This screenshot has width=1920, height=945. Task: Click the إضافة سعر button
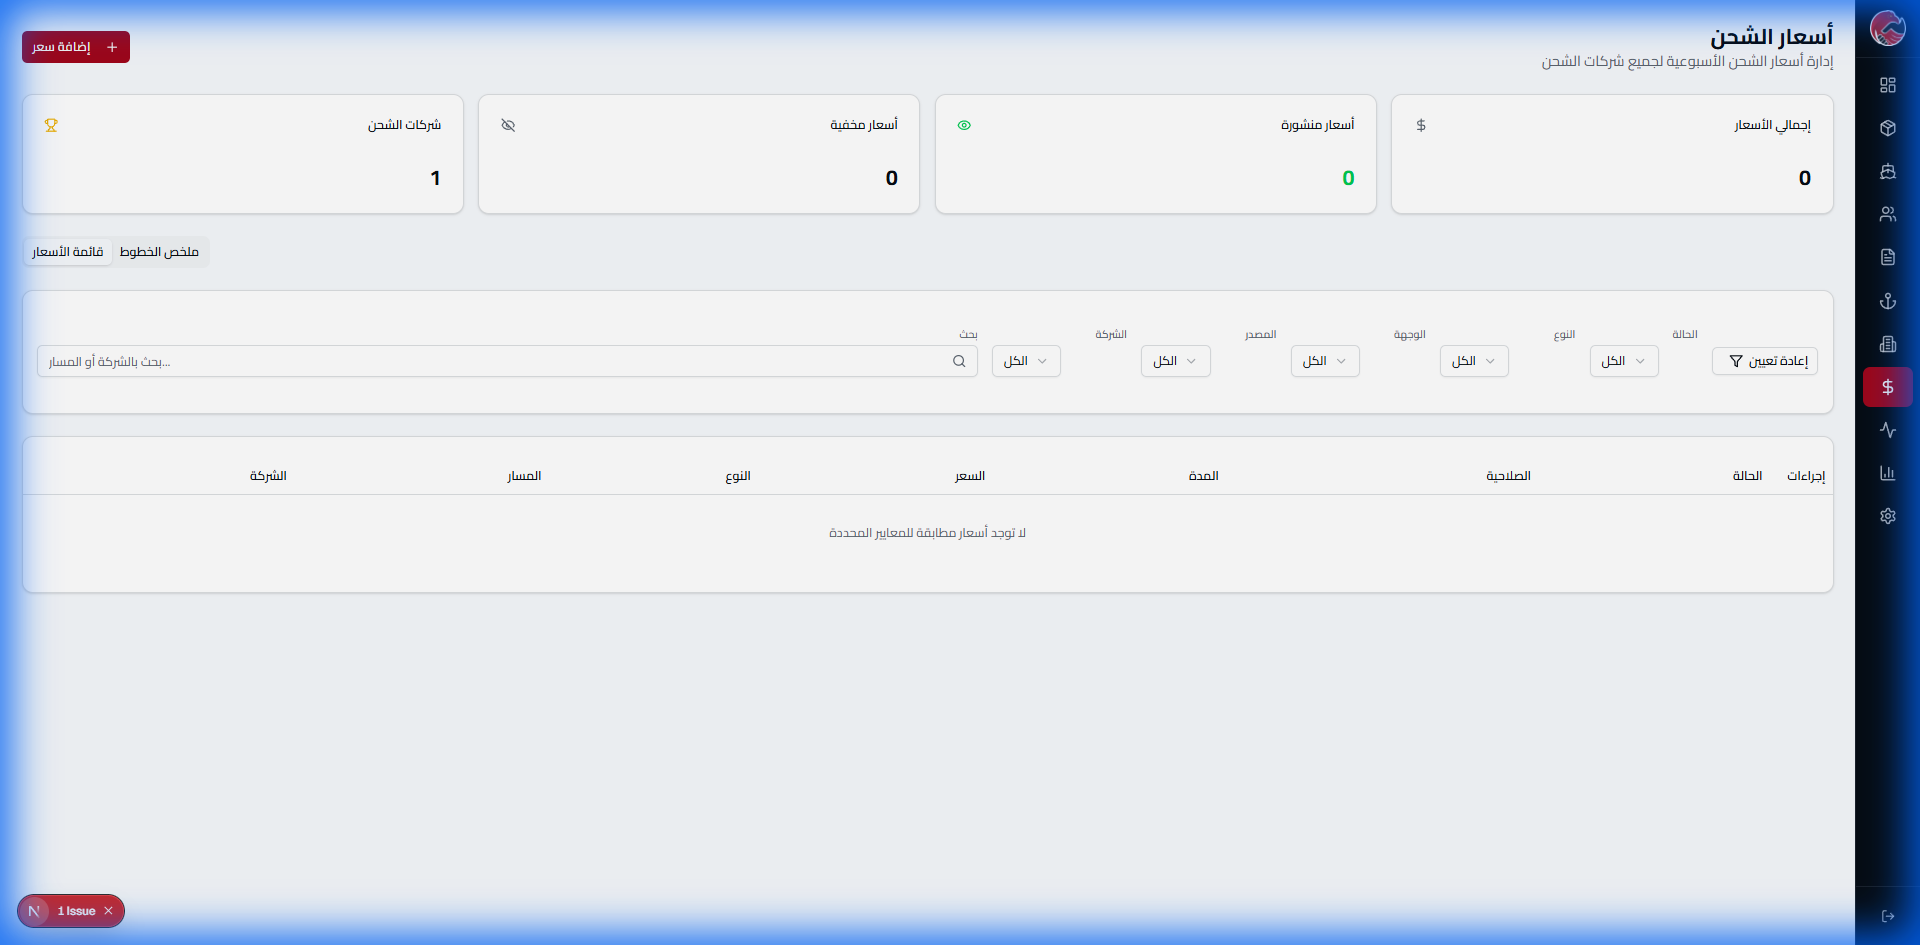point(76,47)
